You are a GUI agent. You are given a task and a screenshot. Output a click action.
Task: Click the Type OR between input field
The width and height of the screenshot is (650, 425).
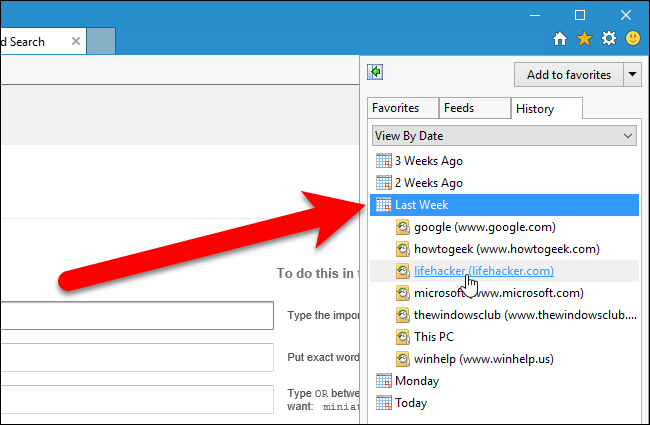click(137, 399)
